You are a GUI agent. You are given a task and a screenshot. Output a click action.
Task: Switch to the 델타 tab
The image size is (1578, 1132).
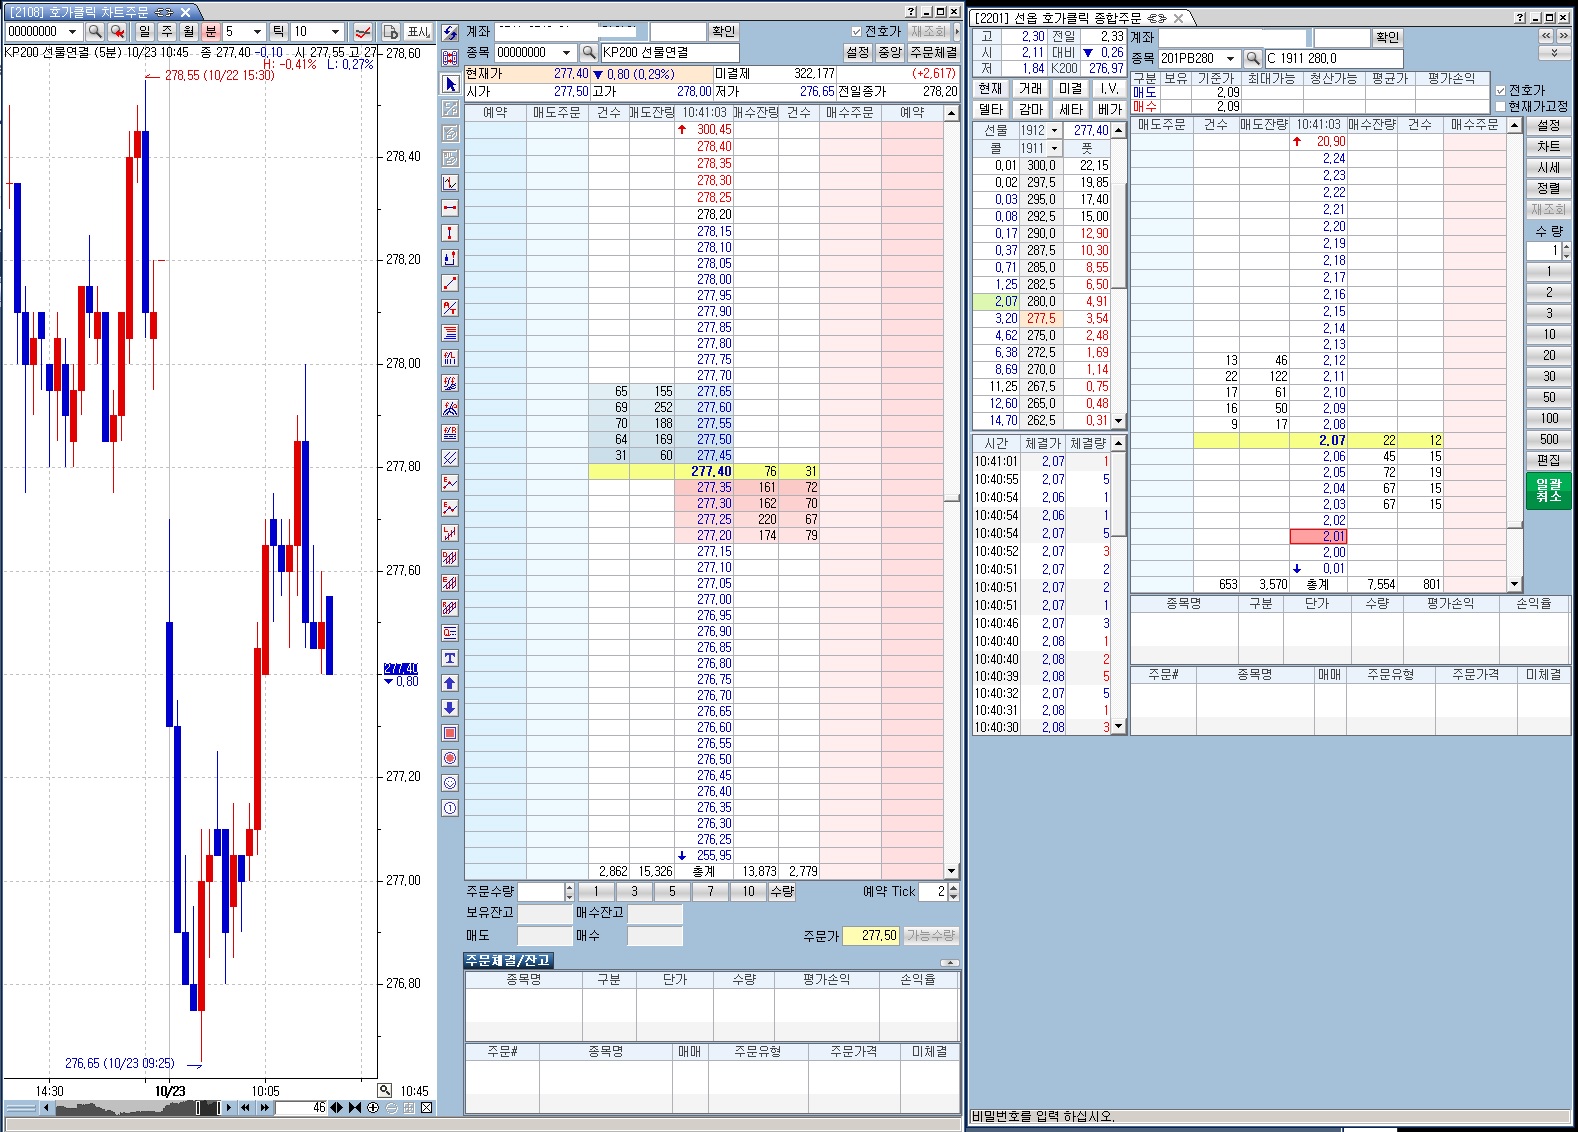pos(990,109)
